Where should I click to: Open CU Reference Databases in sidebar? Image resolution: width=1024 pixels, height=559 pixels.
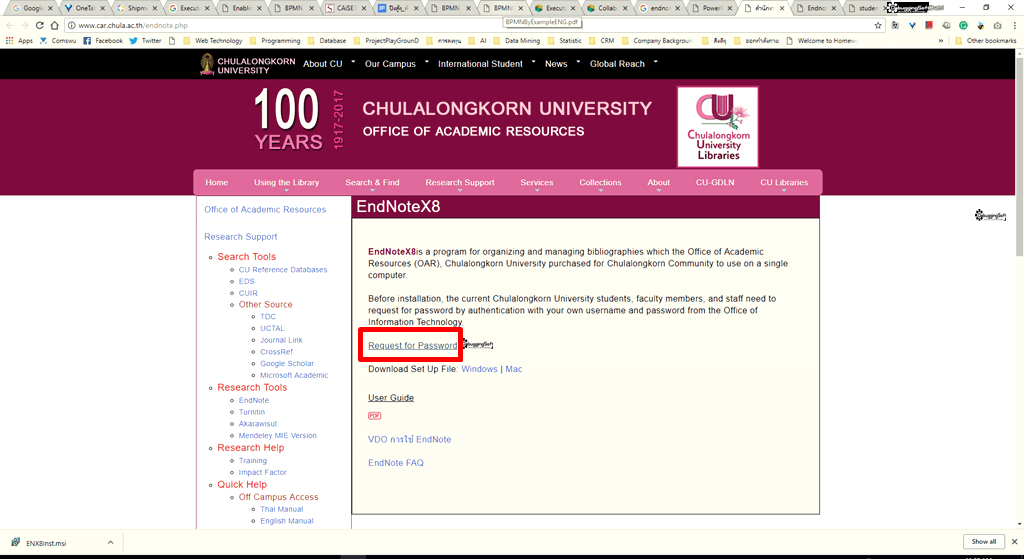pos(283,270)
